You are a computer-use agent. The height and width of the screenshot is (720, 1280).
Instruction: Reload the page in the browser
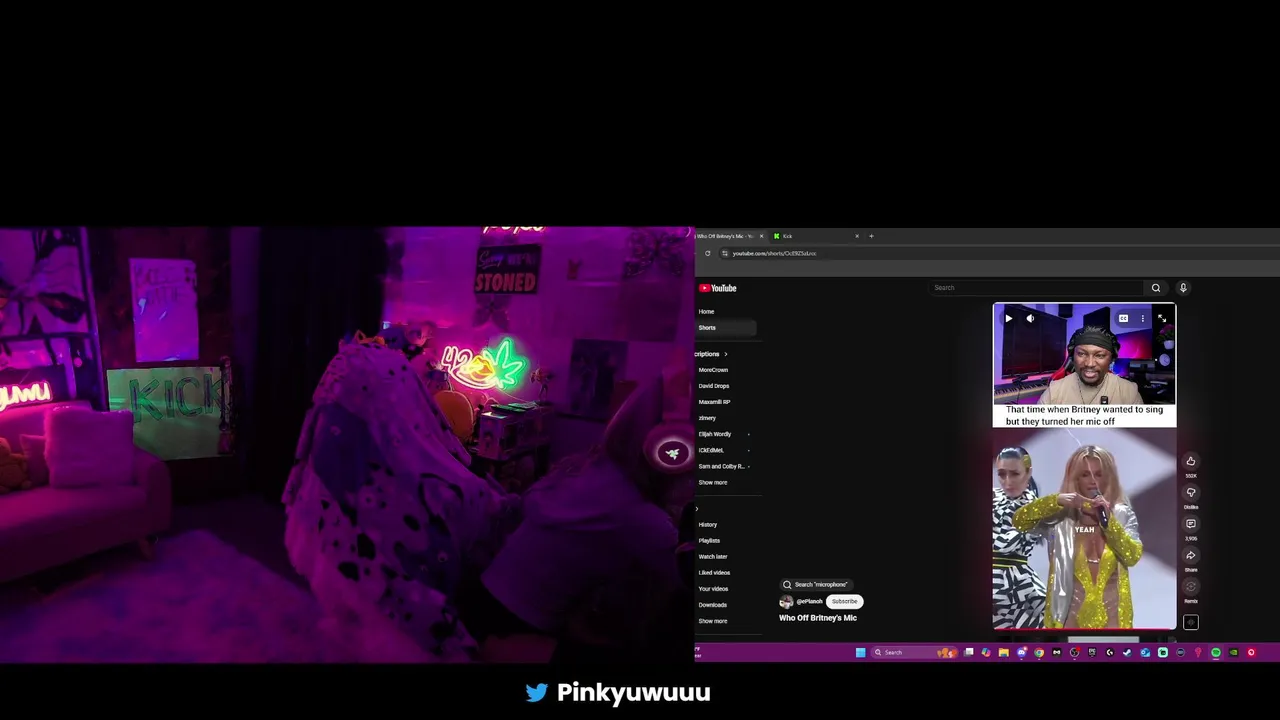point(707,253)
